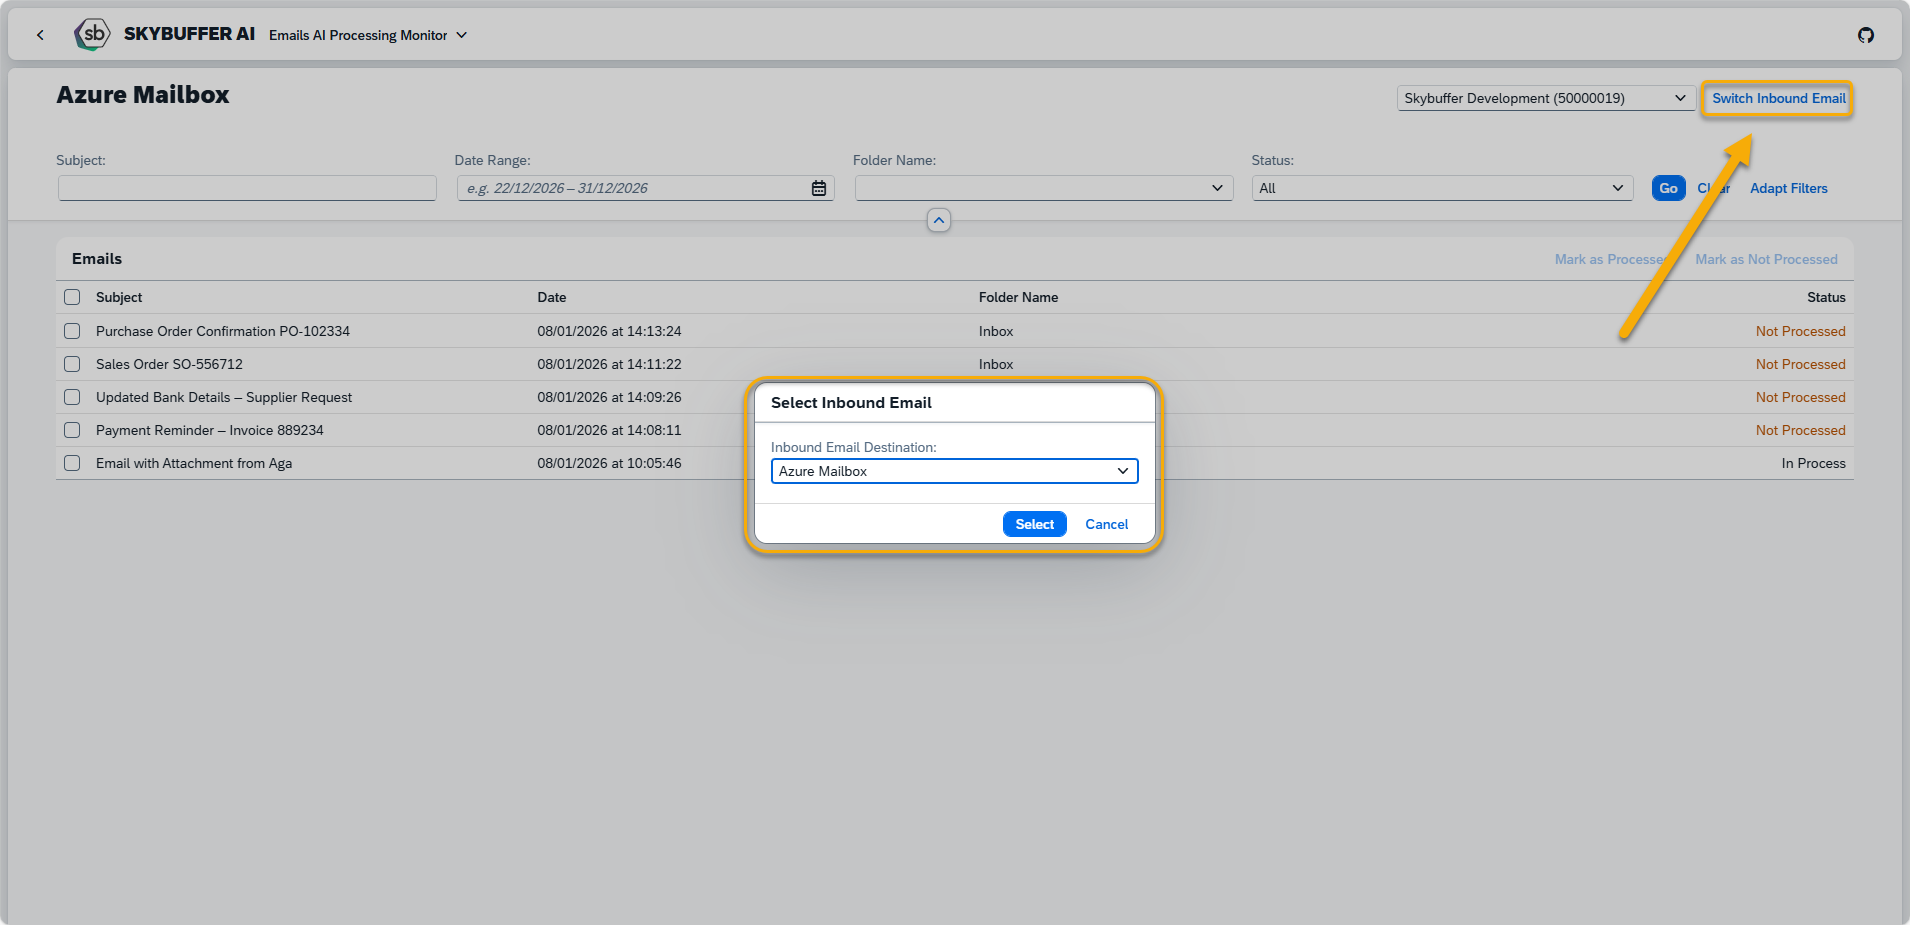Click the Switch Inbound Email button
The width and height of the screenshot is (1910, 925).
[x=1777, y=98]
